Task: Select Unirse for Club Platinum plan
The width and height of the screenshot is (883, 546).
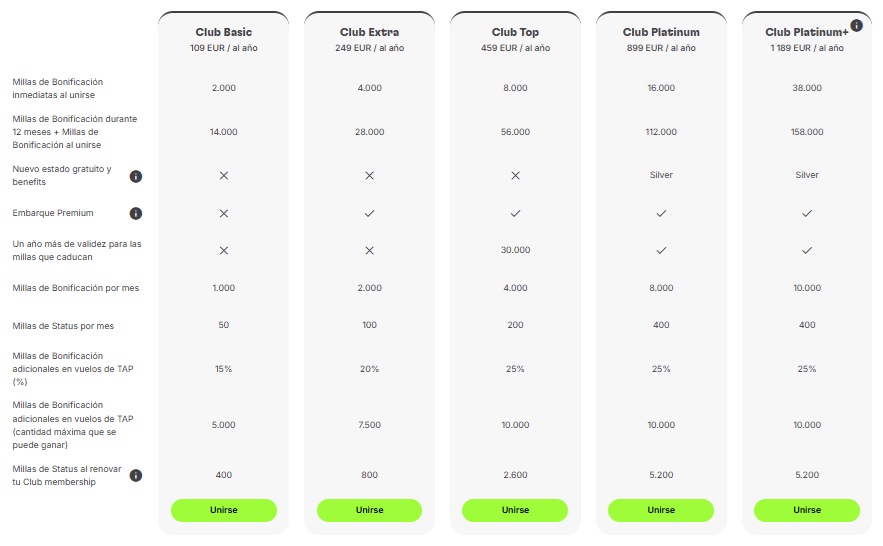Action: pos(661,510)
